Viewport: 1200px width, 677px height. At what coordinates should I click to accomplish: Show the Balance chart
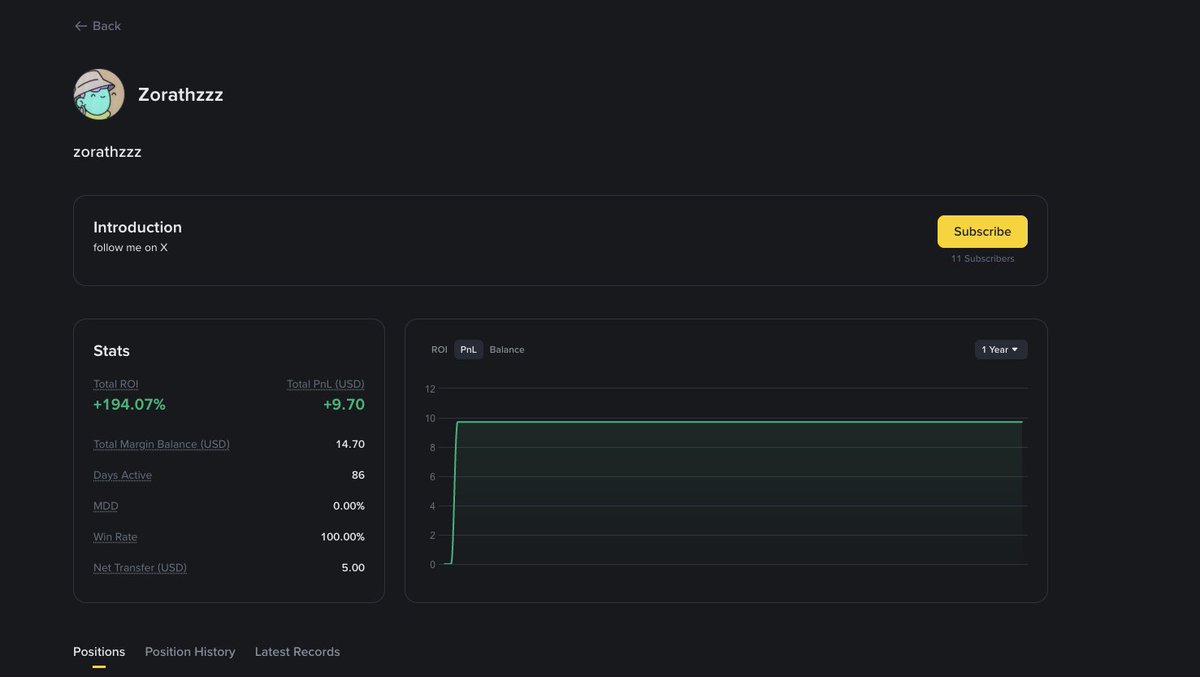(507, 350)
